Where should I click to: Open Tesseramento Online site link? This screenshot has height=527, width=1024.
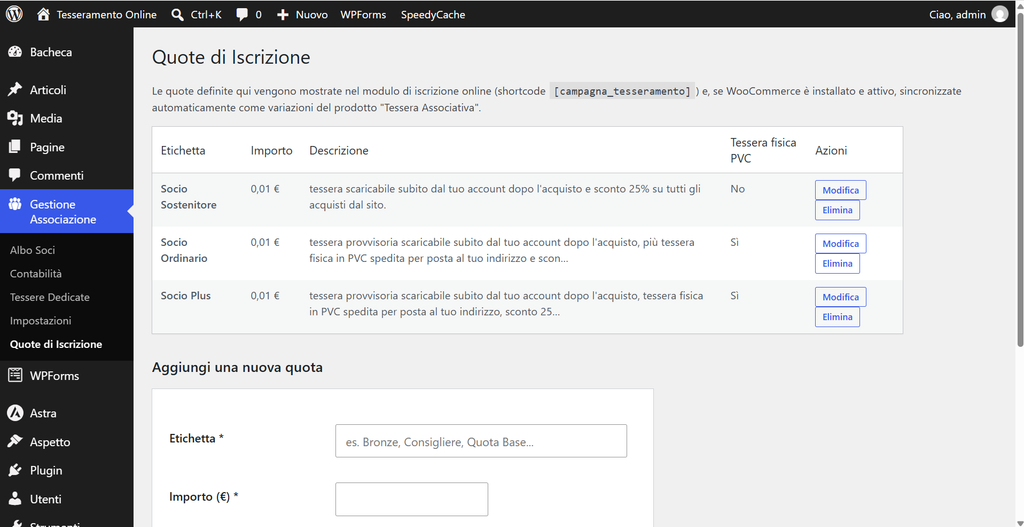pyautogui.click(x=106, y=14)
